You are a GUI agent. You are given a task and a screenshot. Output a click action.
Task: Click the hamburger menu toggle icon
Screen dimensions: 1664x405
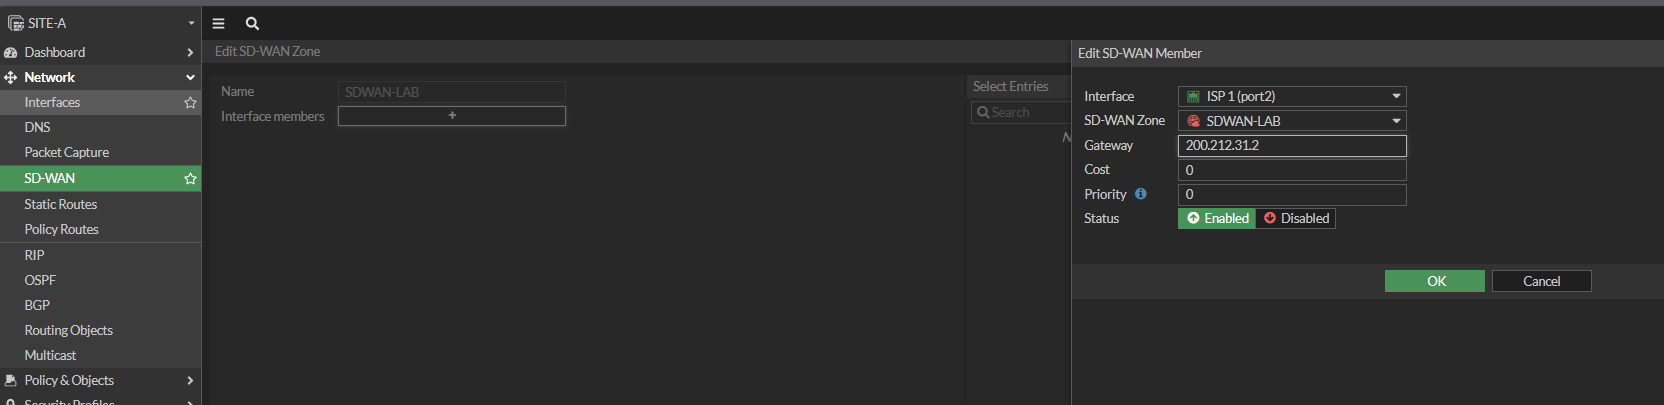coord(218,23)
